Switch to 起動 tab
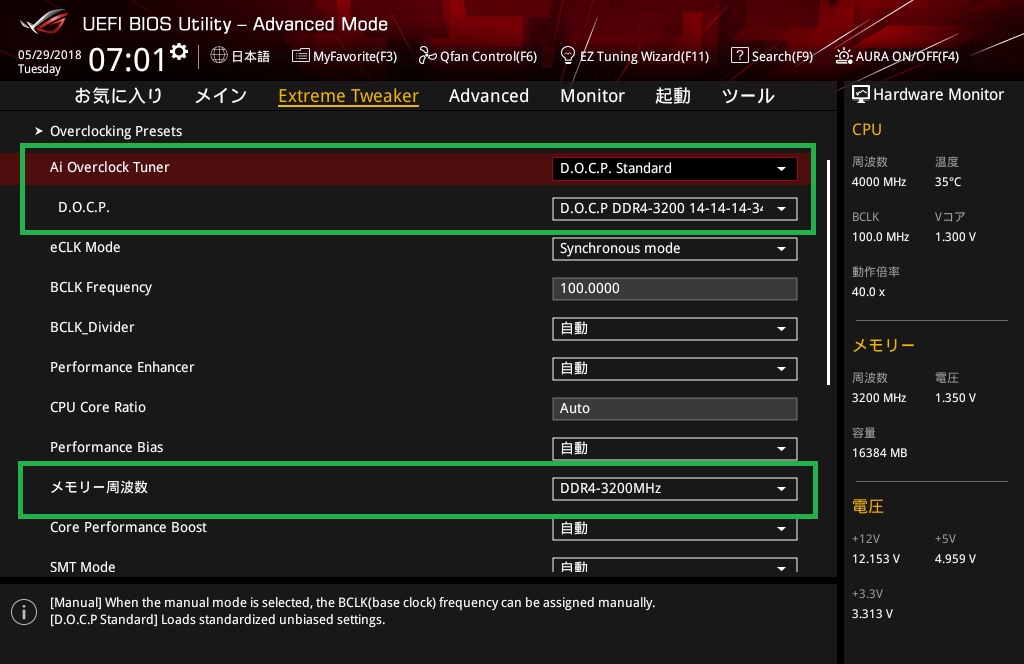1024x664 pixels. coord(673,95)
